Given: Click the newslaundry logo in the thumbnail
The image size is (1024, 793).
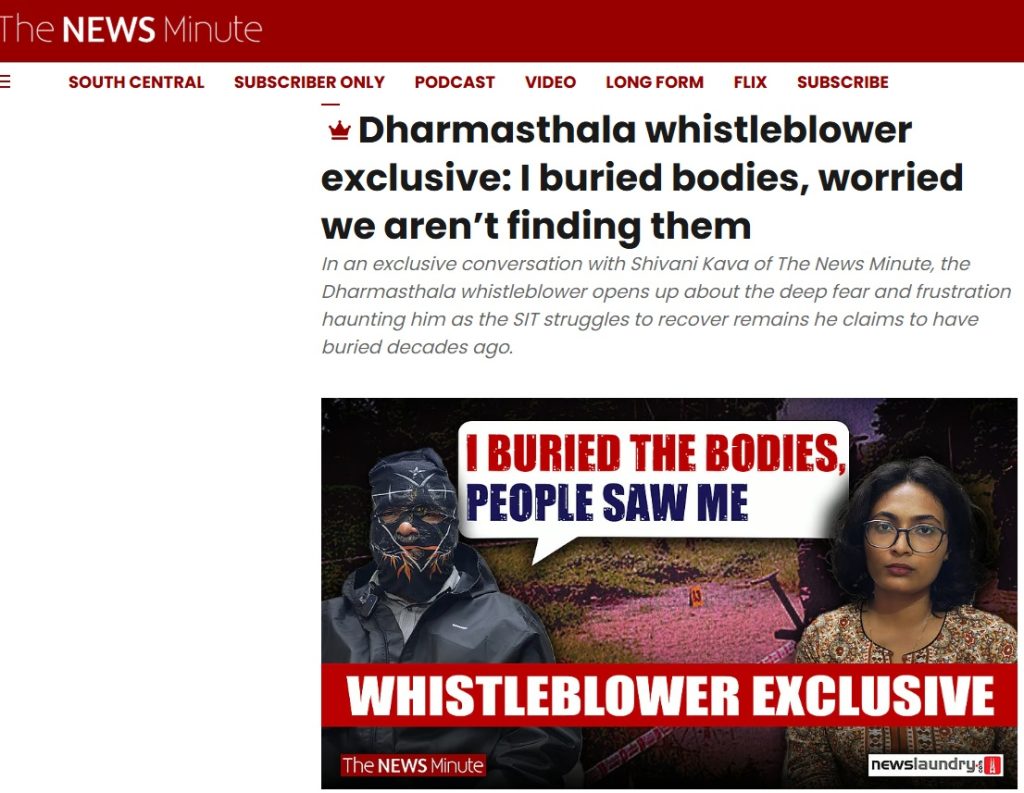Looking at the screenshot, I should (x=935, y=764).
